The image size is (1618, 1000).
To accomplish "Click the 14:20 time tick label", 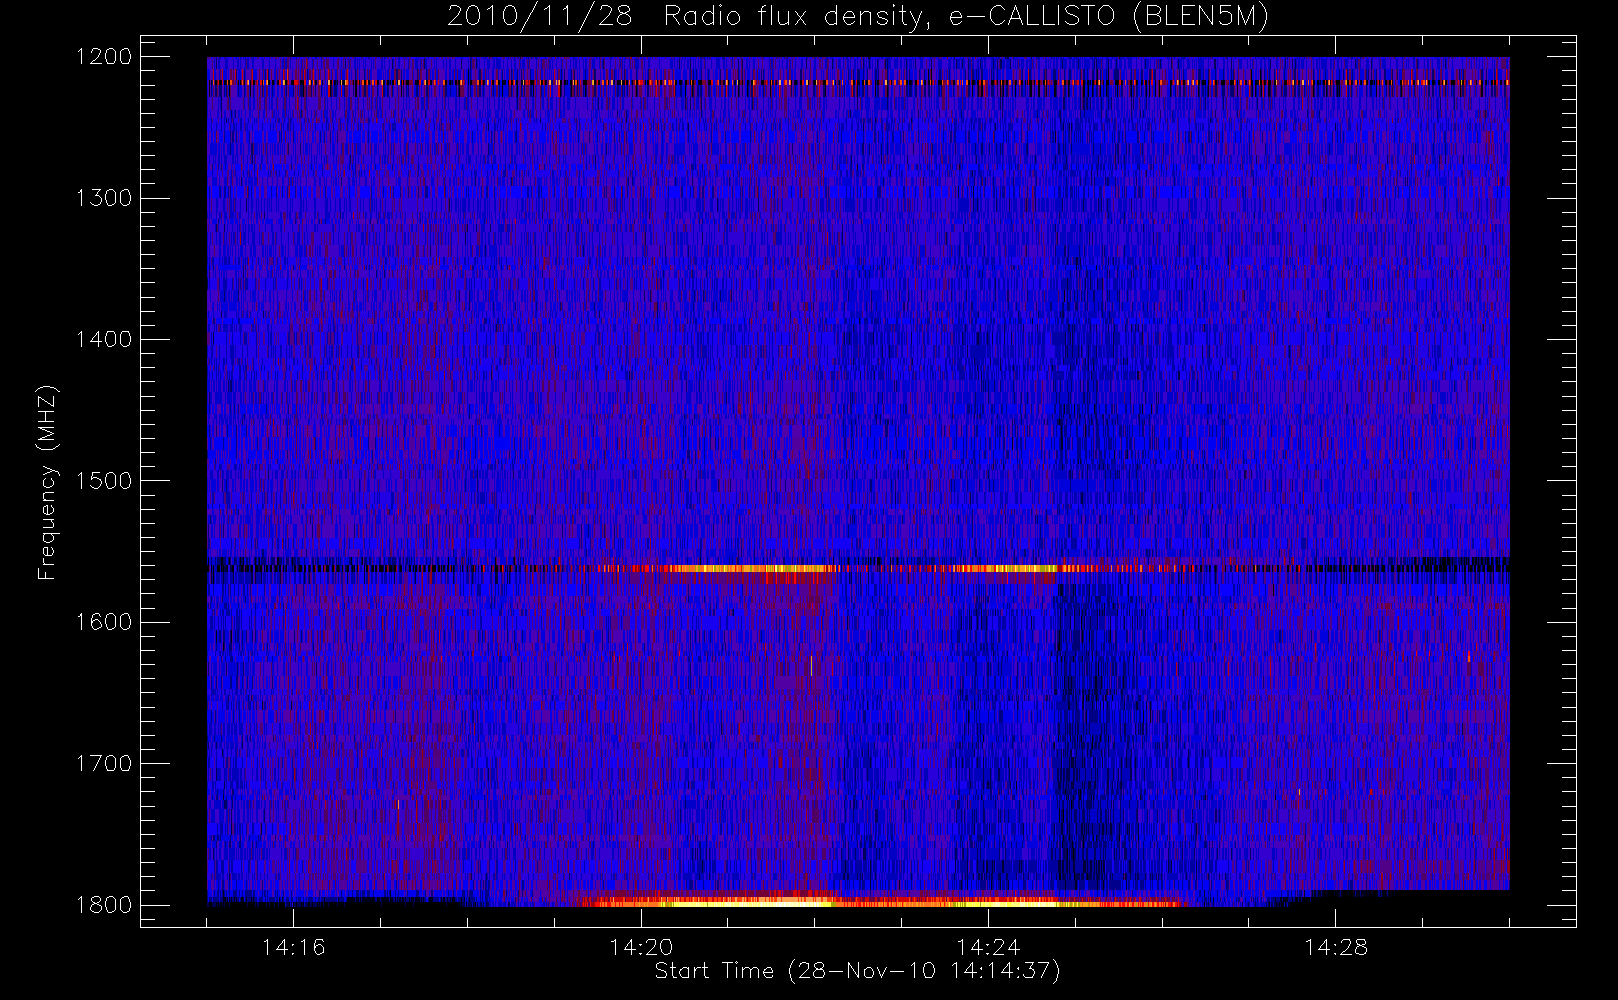I will pos(641,946).
